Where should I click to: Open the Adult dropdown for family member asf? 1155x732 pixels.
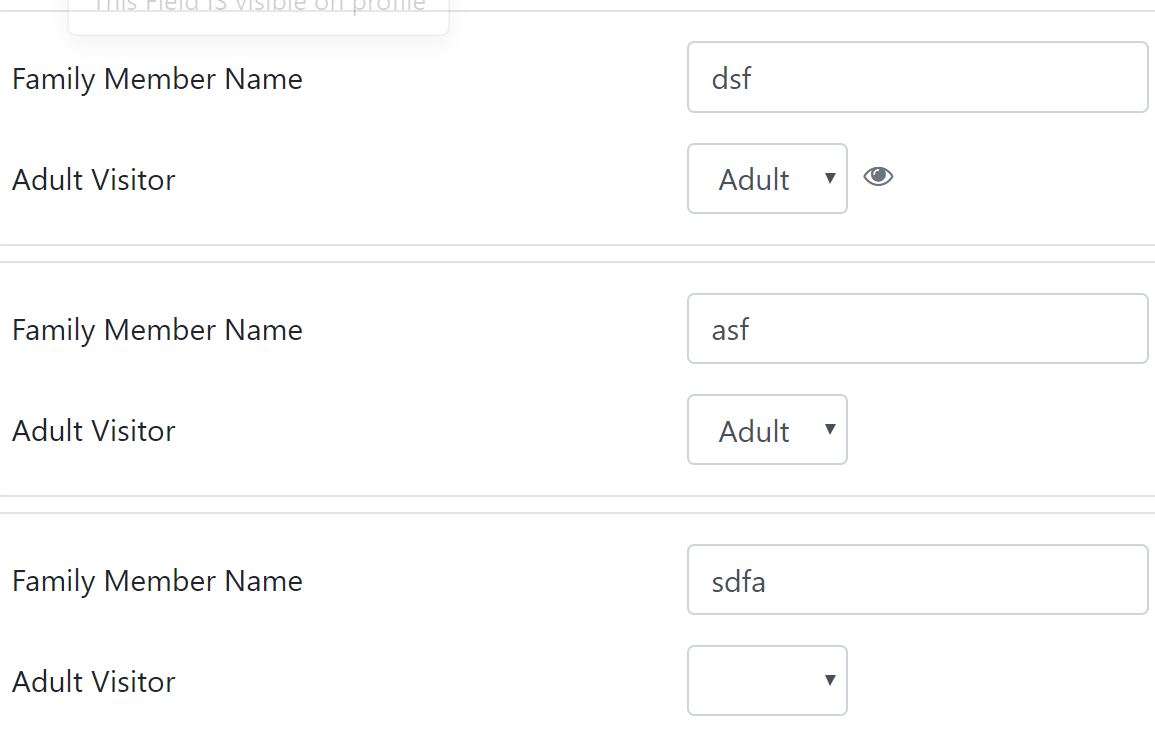[x=767, y=430]
